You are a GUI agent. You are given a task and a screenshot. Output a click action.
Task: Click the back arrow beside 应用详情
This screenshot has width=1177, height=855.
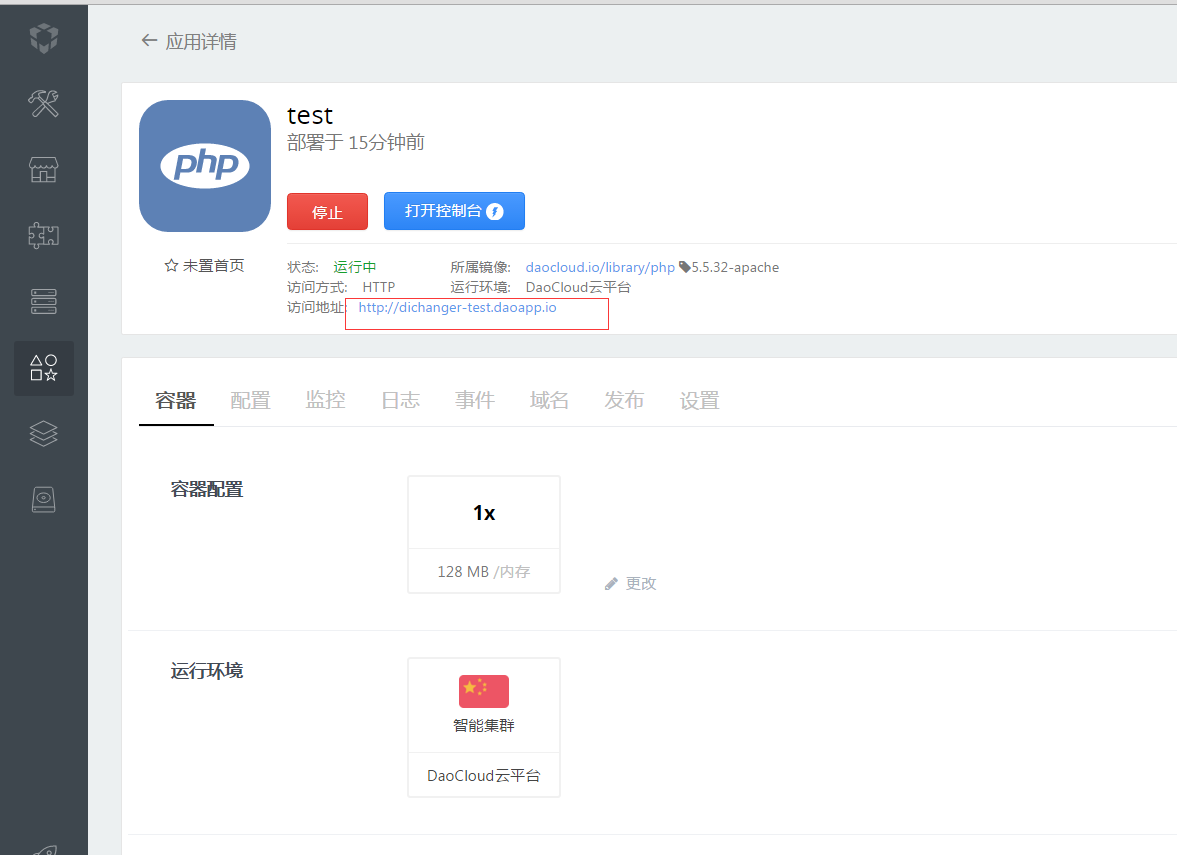click(149, 41)
